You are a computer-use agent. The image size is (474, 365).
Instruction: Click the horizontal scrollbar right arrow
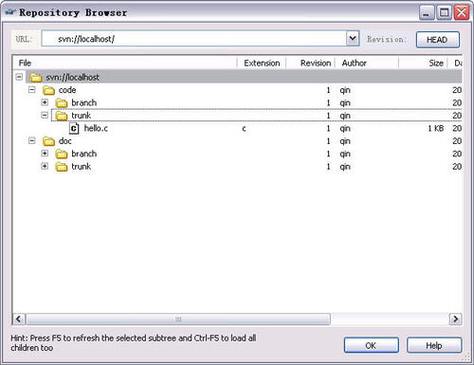455,319
